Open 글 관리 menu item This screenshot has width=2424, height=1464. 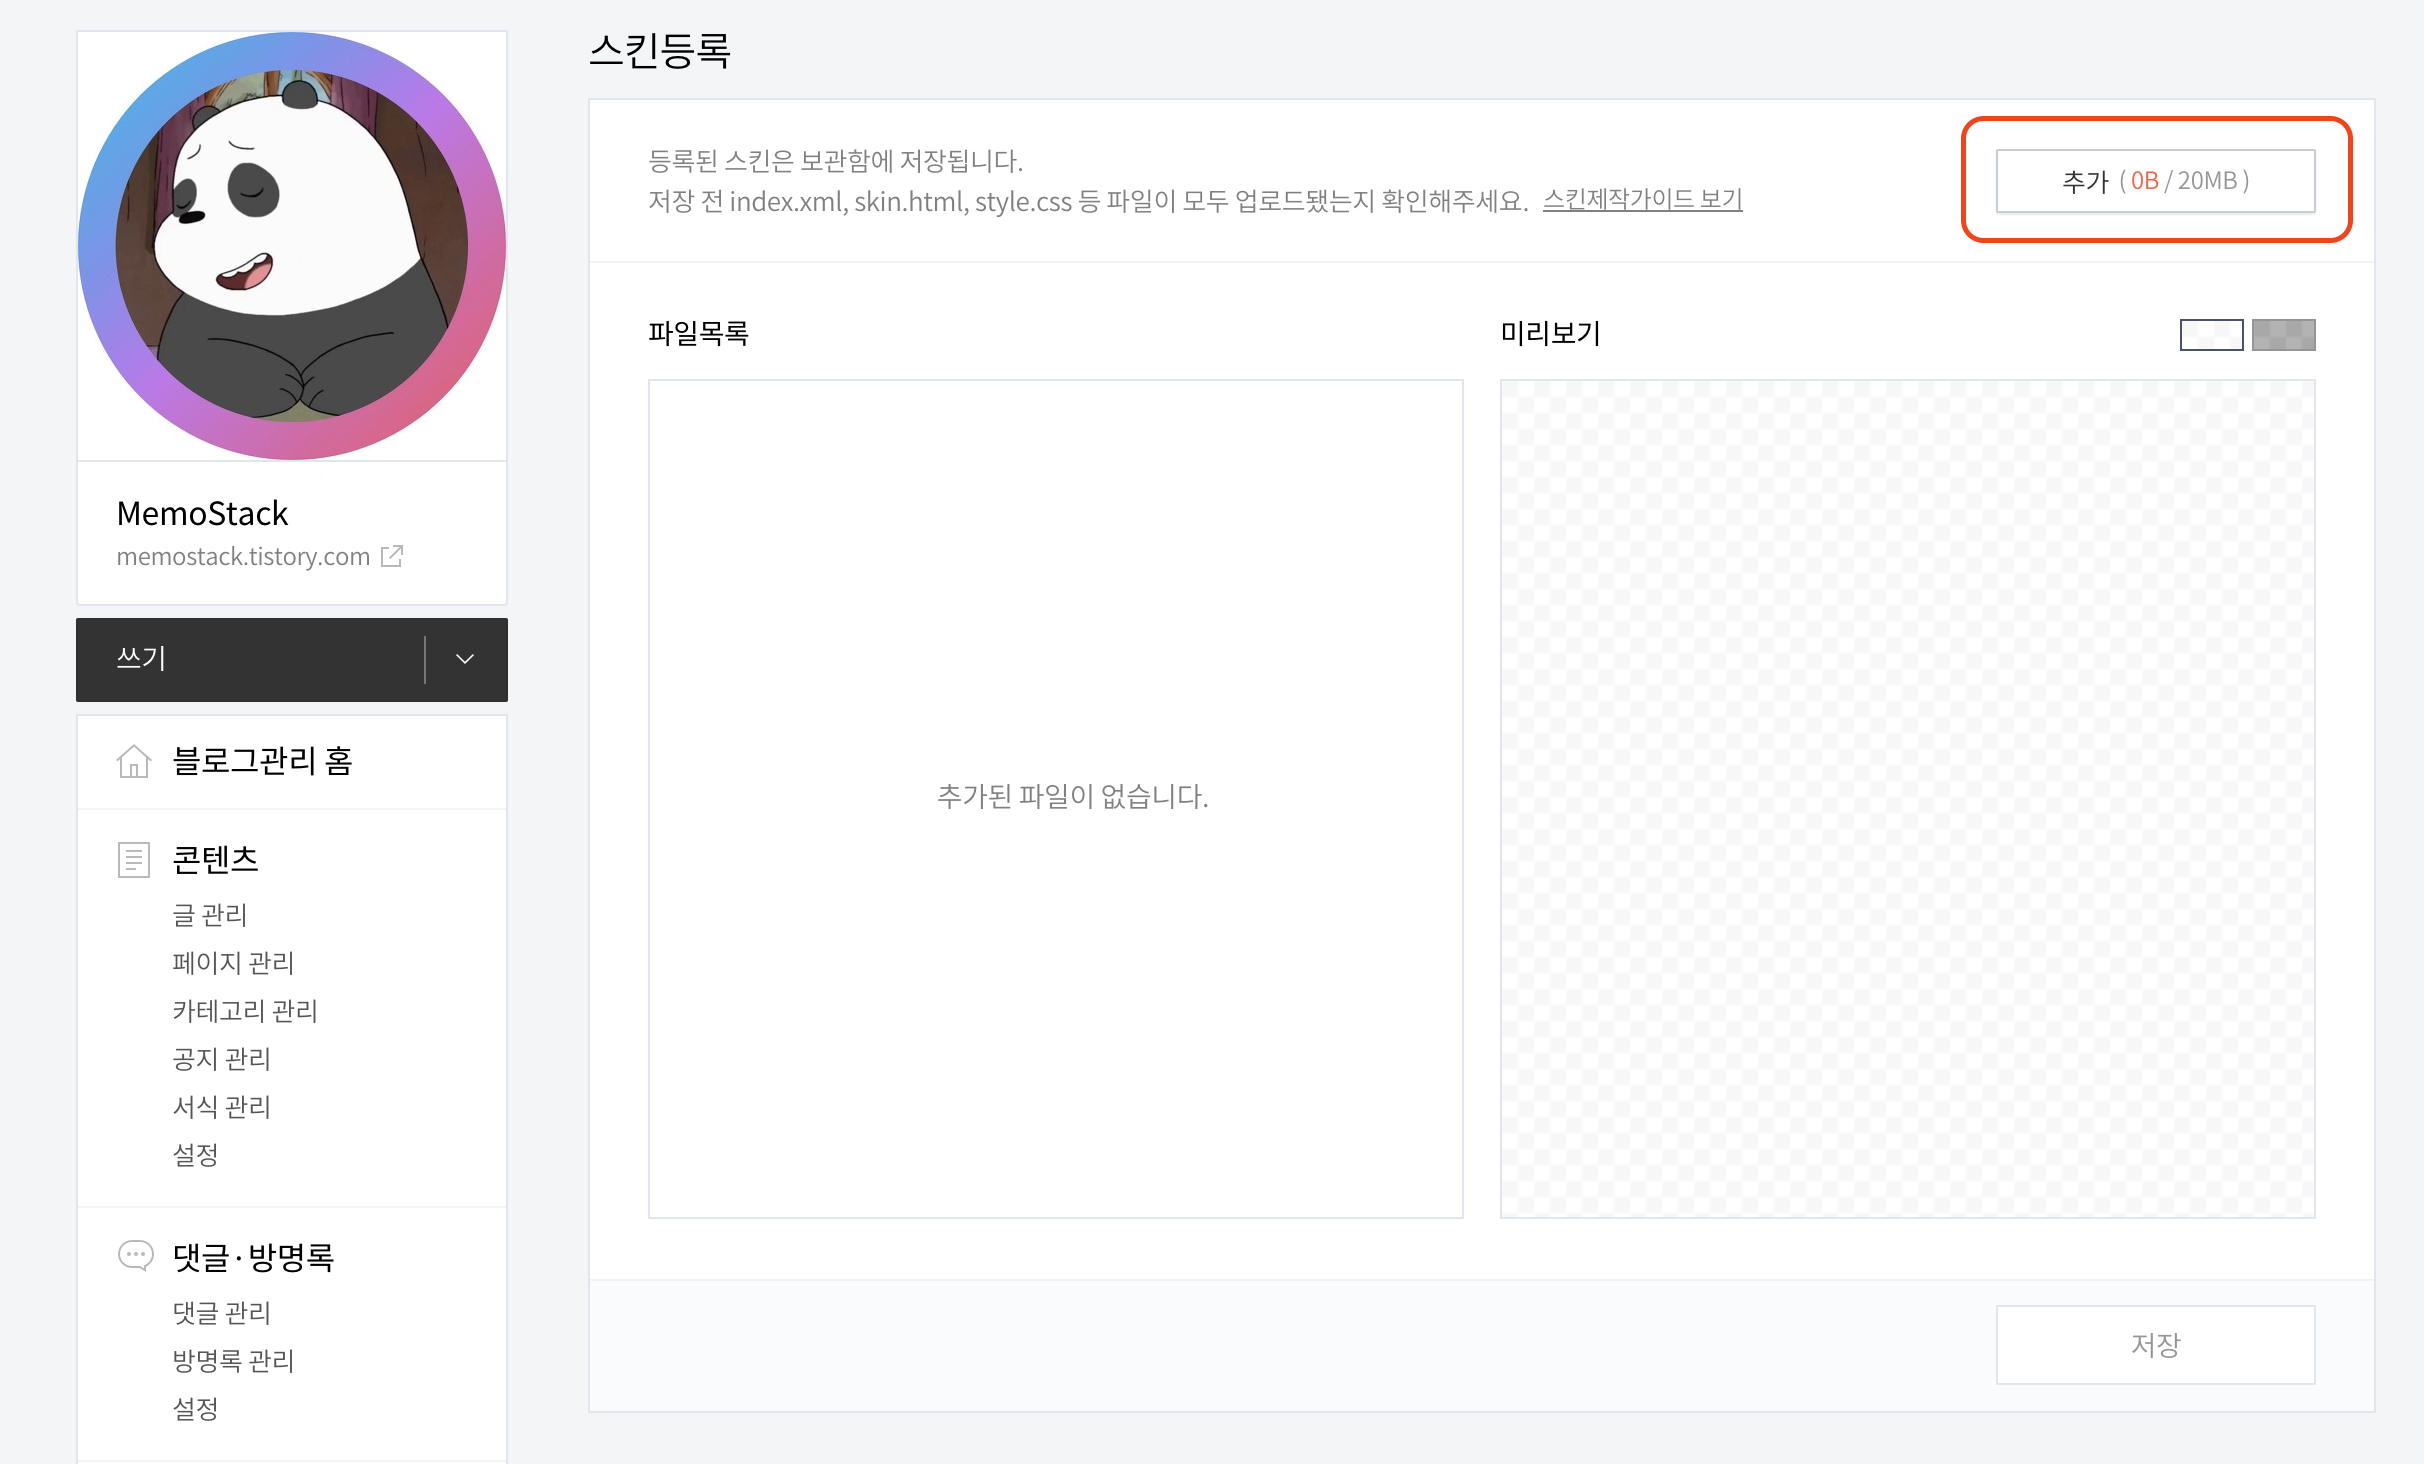209,914
